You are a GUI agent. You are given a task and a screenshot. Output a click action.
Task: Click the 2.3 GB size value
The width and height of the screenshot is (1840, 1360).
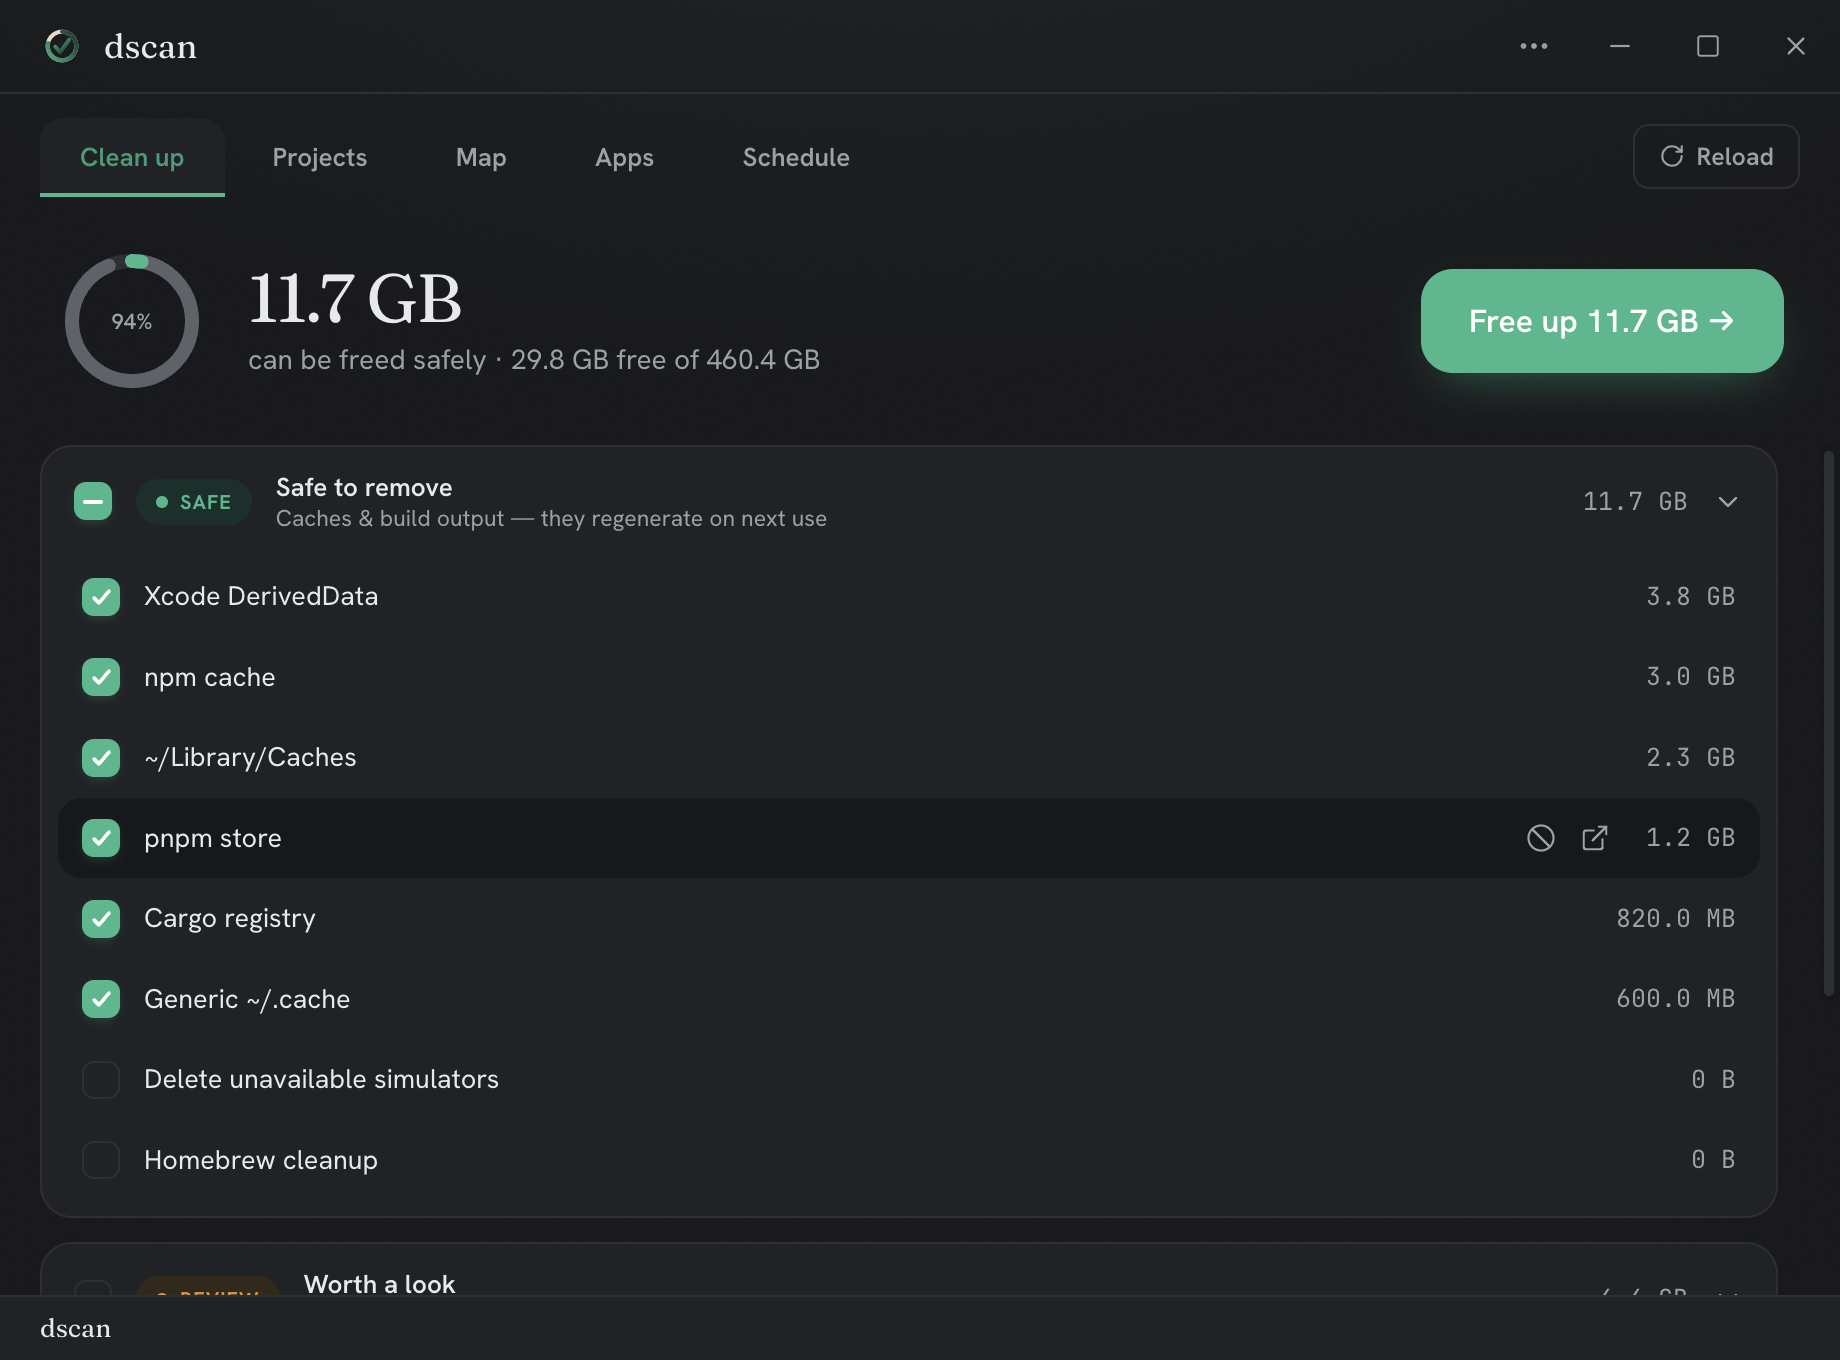coord(1691,758)
